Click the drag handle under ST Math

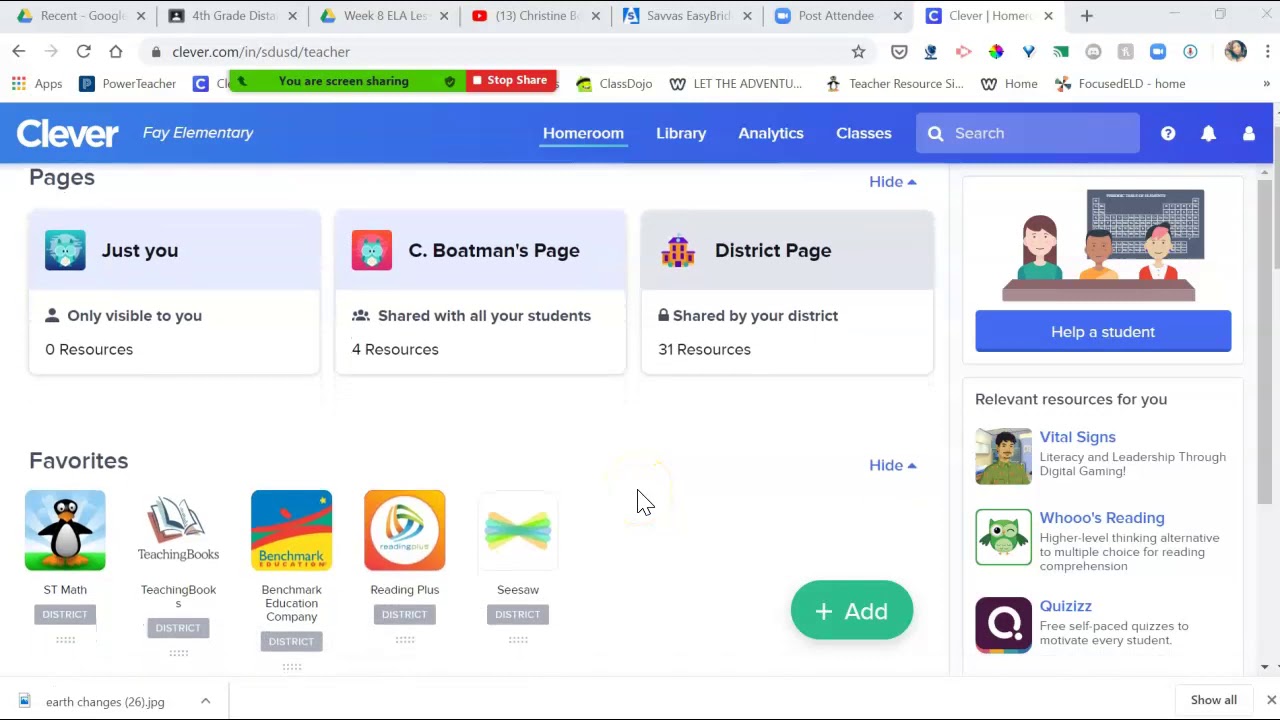[x=65, y=640]
